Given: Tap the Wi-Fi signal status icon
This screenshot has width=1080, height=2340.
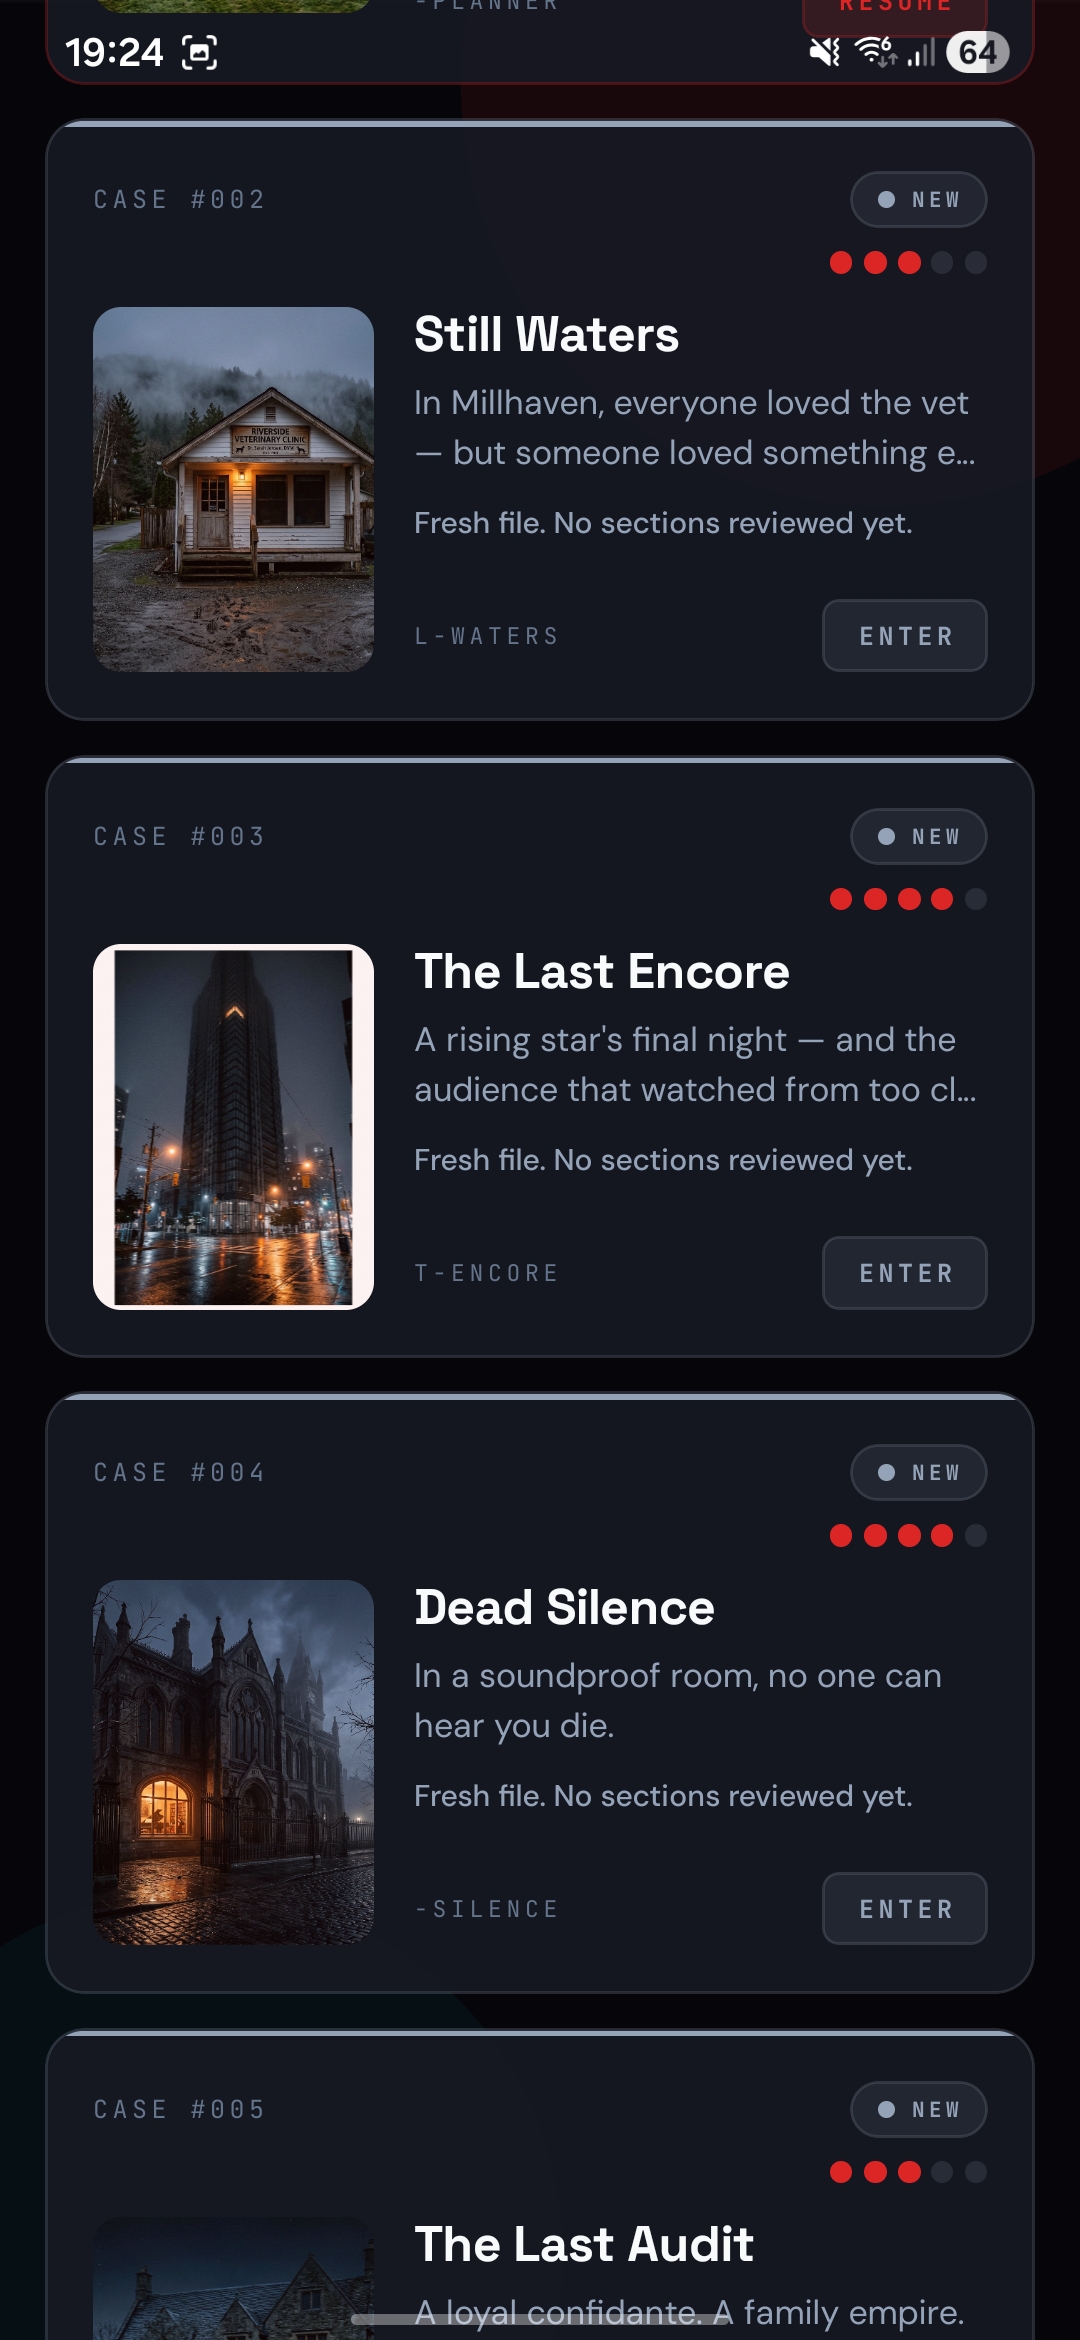Looking at the screenshot, I should (877, 52).
